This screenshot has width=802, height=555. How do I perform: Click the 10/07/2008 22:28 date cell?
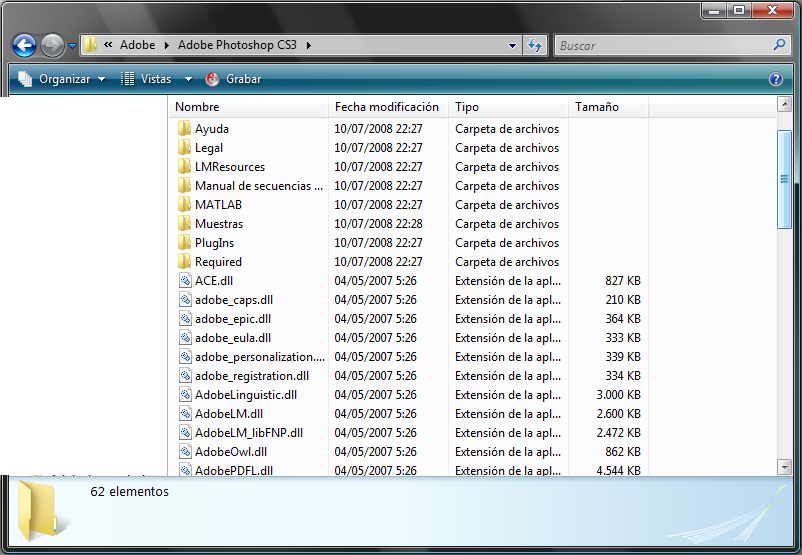(x=378, y=224)
